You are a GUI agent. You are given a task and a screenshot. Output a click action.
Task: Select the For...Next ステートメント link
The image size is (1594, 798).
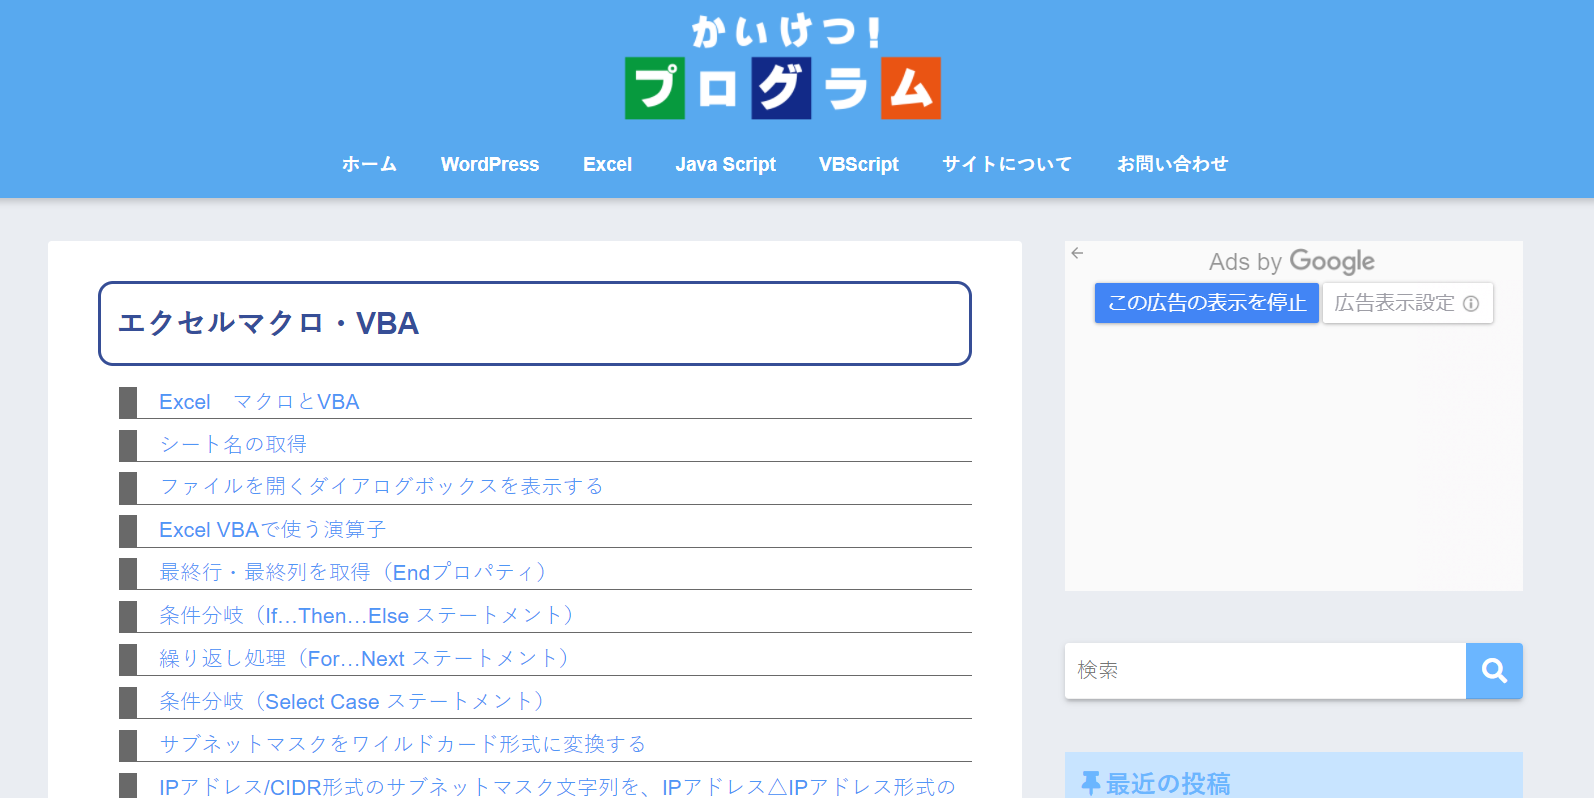364,658
